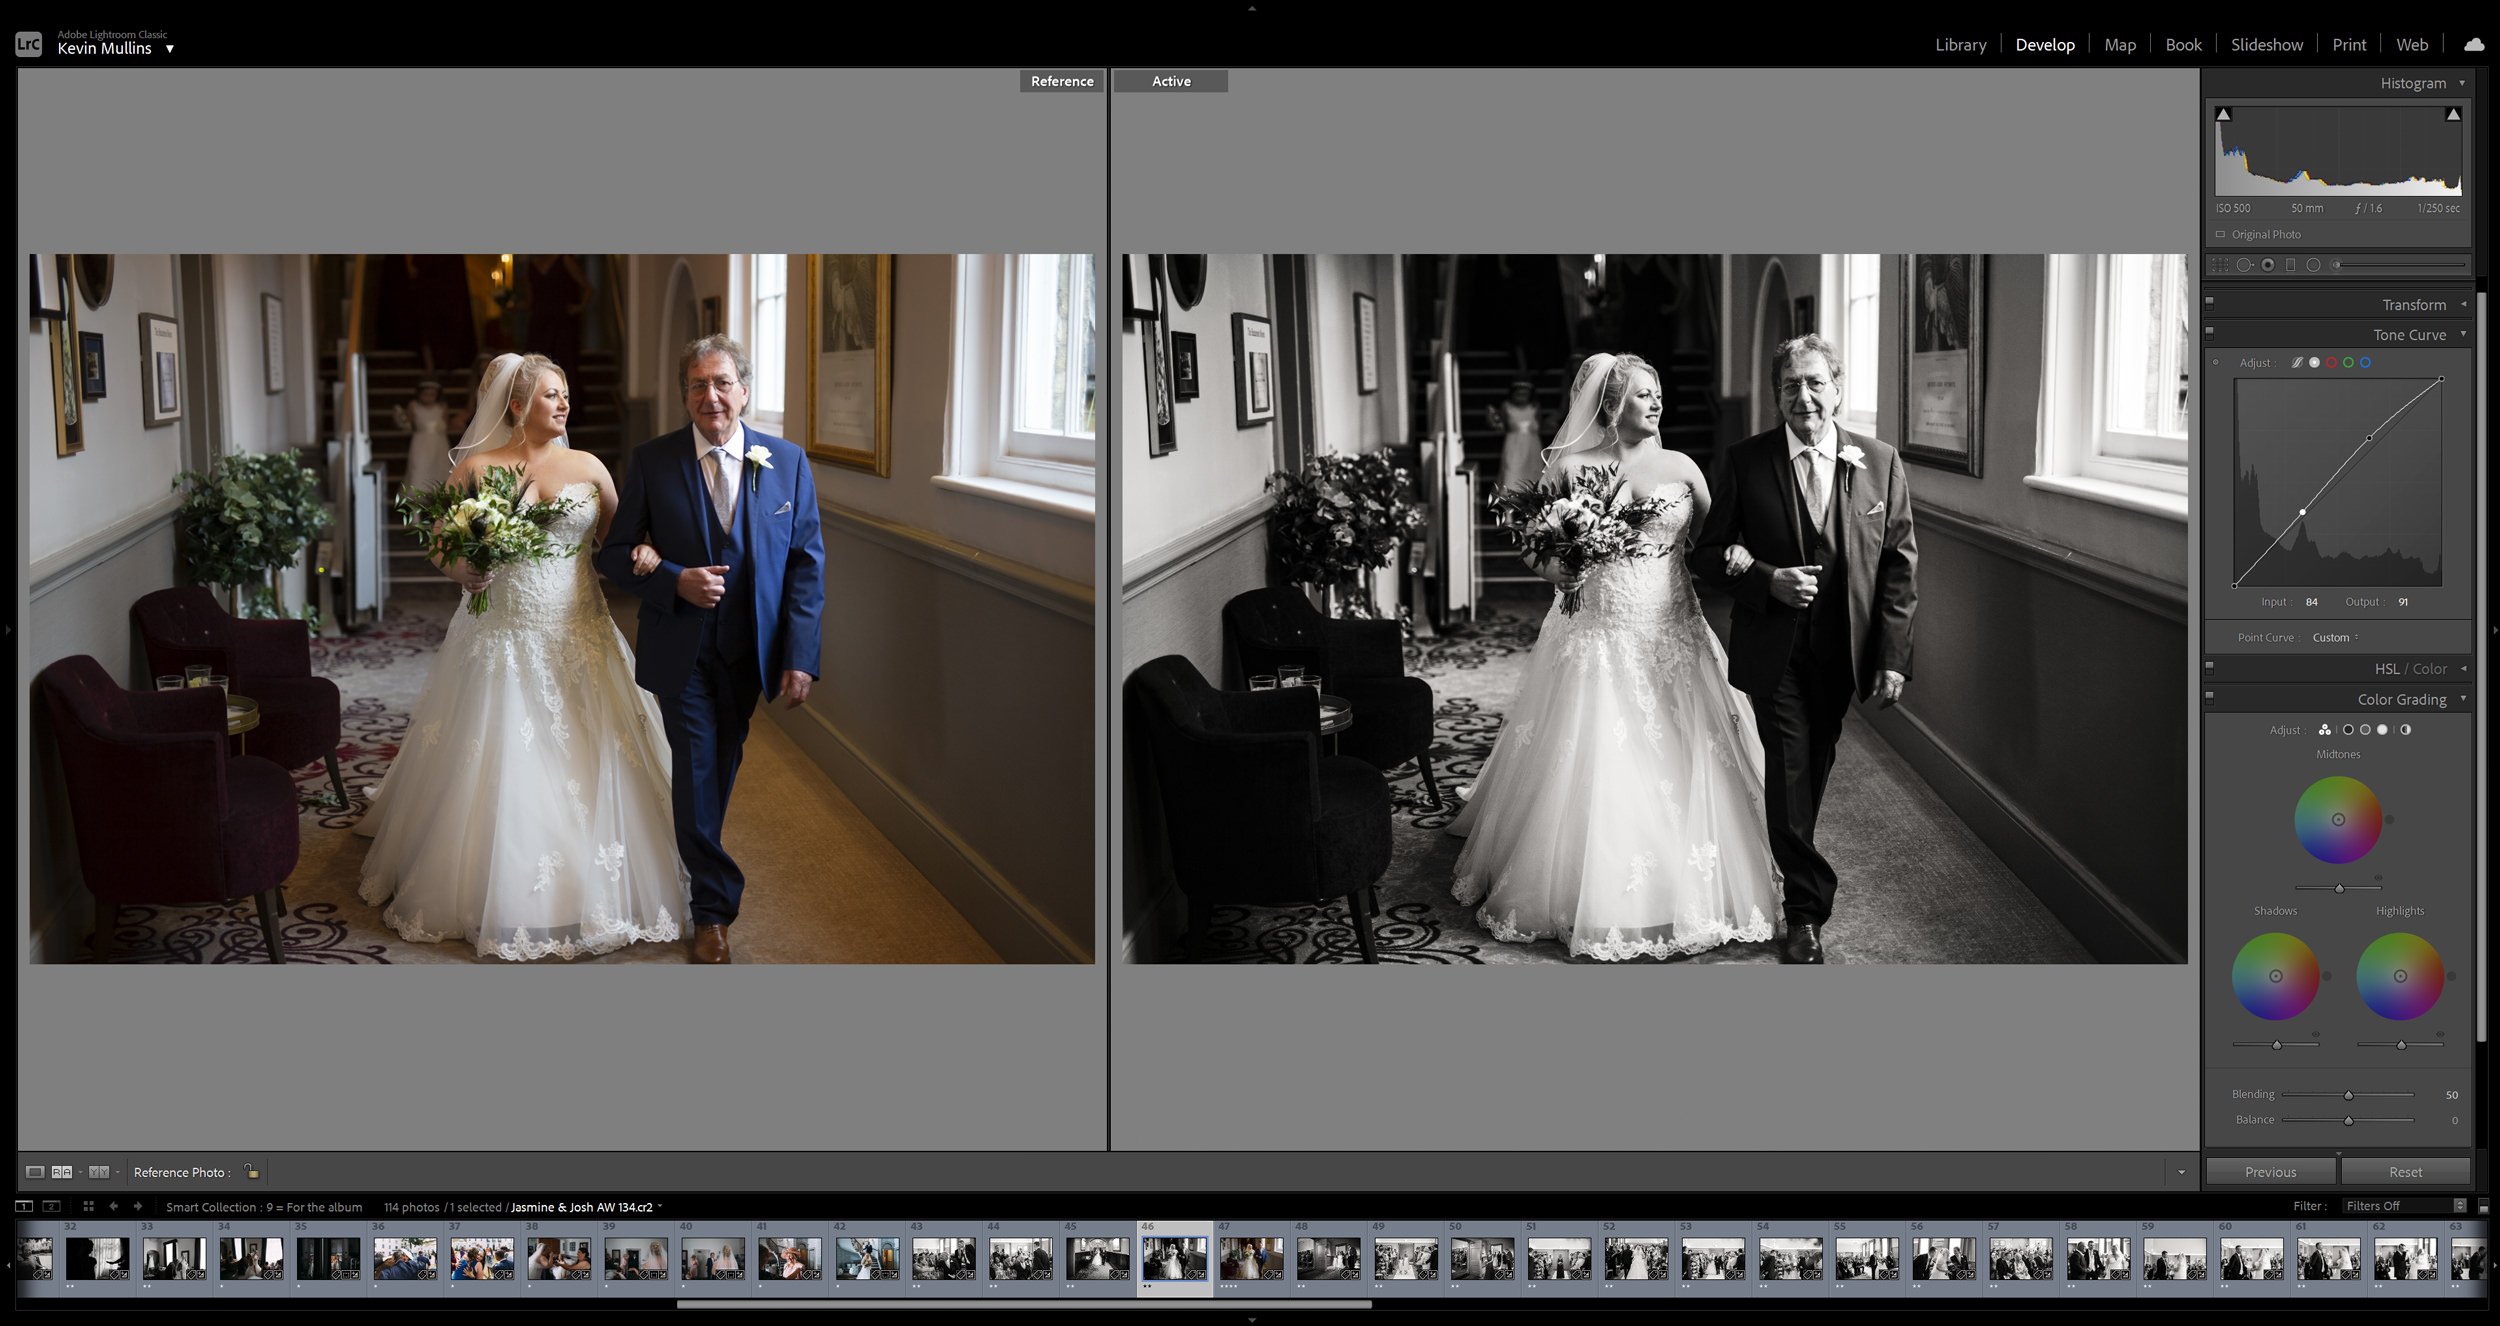The height and width of the screenshot is (1326, 2500).
Task: Collapse the Tone Curve panel
Action: (x=2462, y=334)
